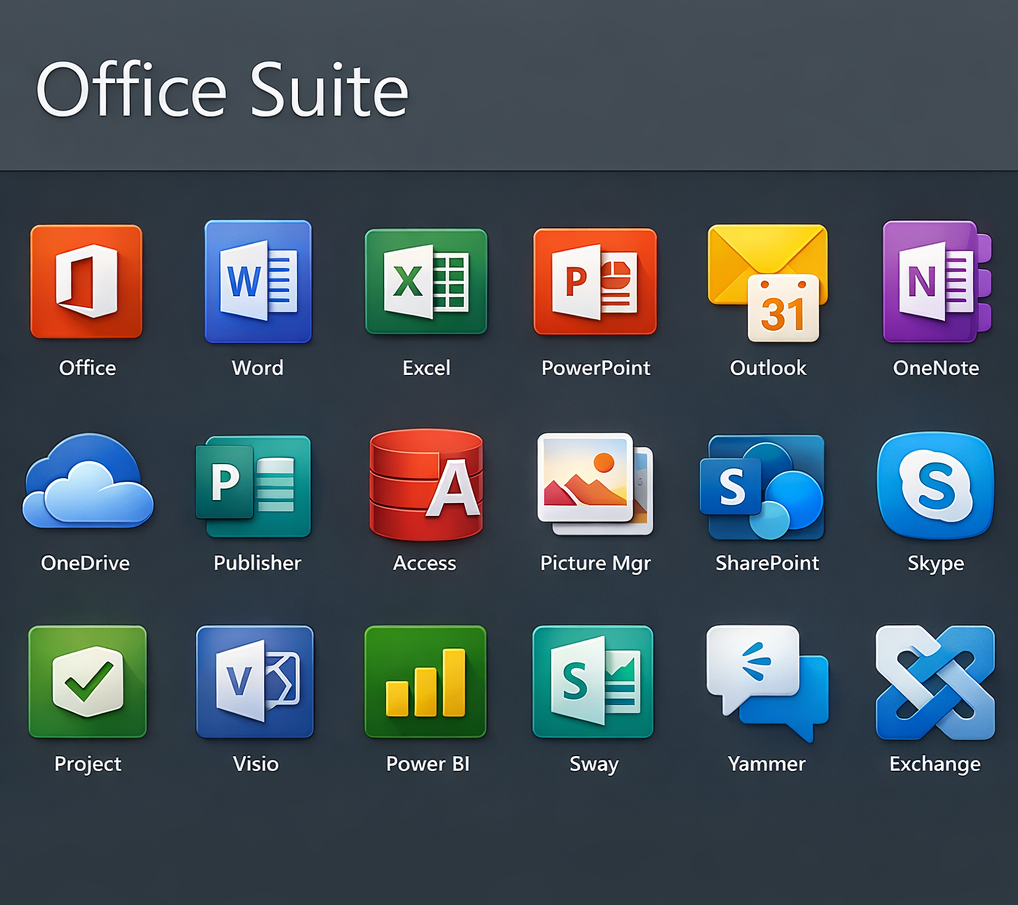Viewport: 1018px width, 905px height.
Task: Open the OneDrive cloud icon
Action: tap(88, 481)
